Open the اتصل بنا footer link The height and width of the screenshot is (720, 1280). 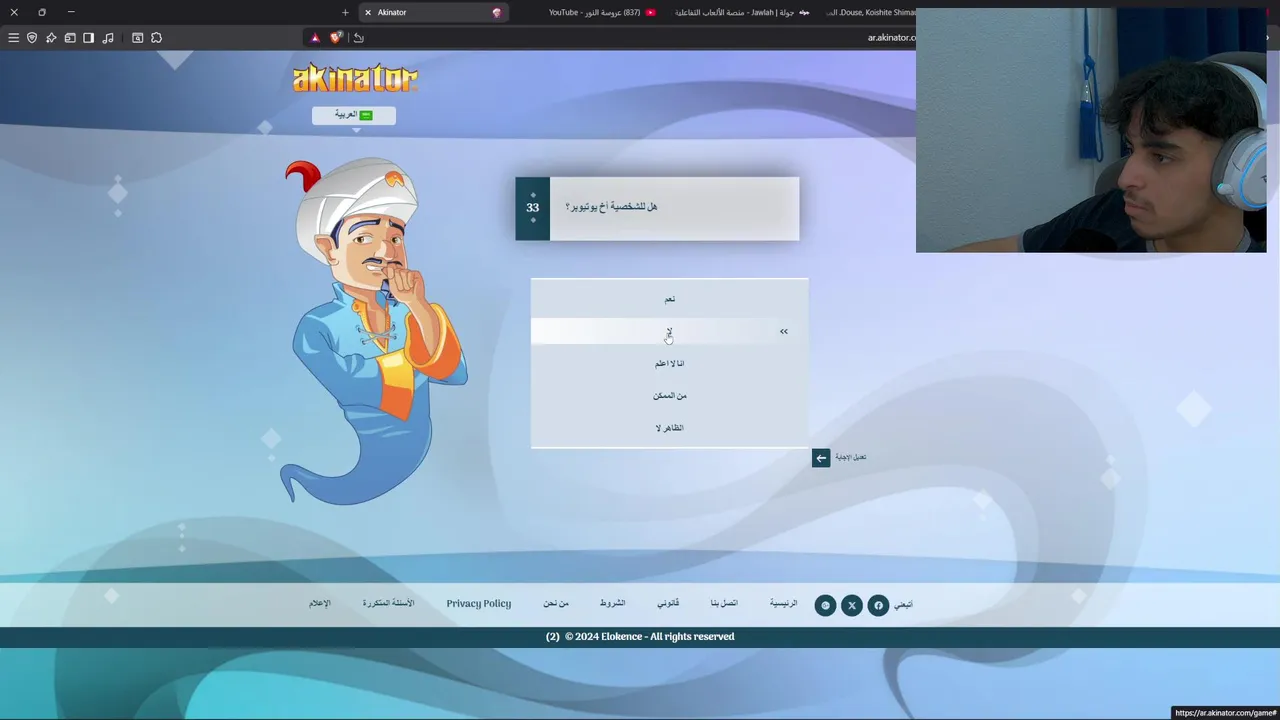(724, 604)
